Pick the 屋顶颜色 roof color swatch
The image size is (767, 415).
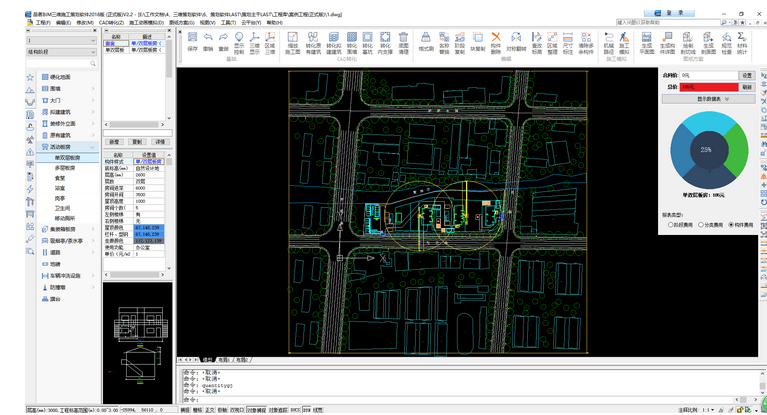point(149,228)
